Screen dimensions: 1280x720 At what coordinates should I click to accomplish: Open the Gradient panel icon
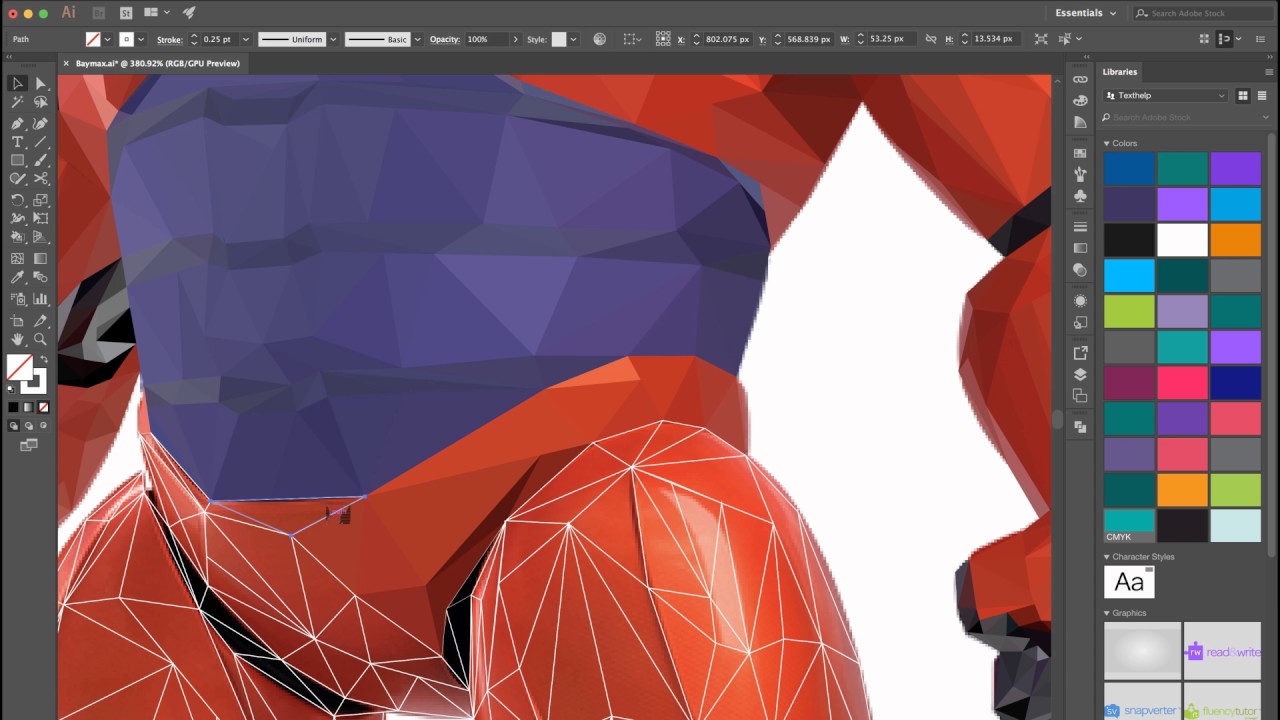1080,247
